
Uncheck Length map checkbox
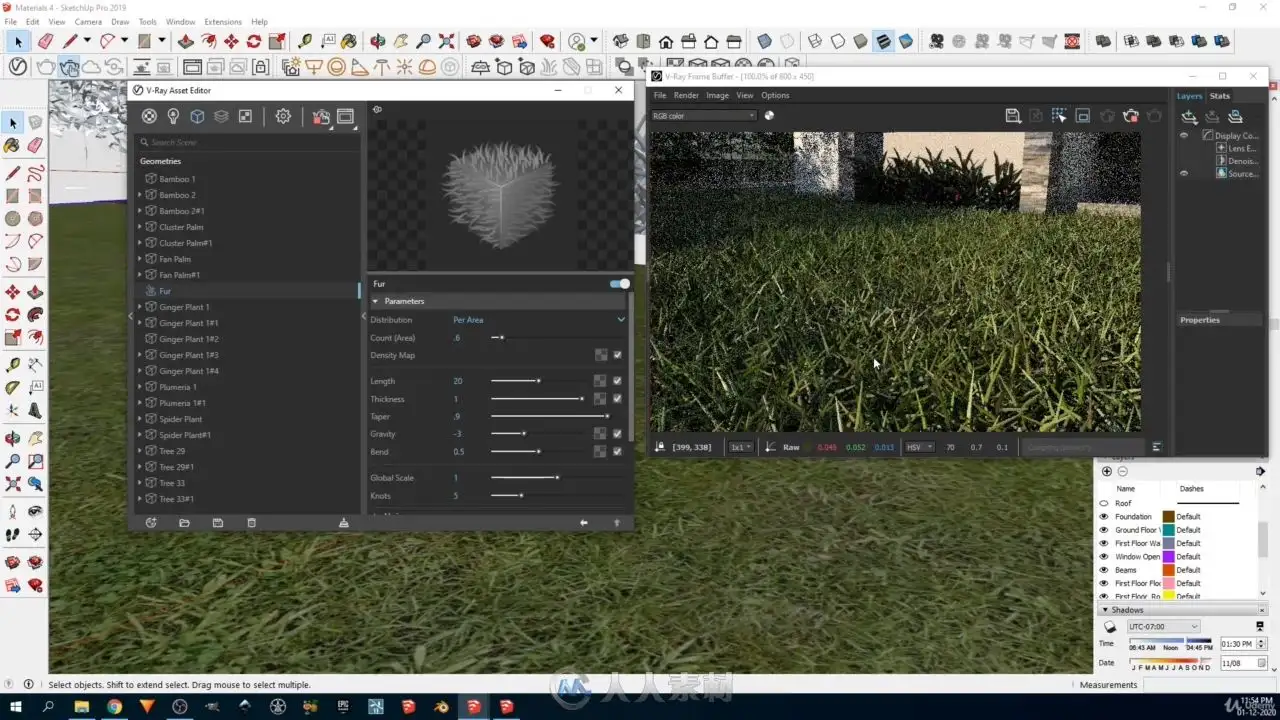pos(617,381)
